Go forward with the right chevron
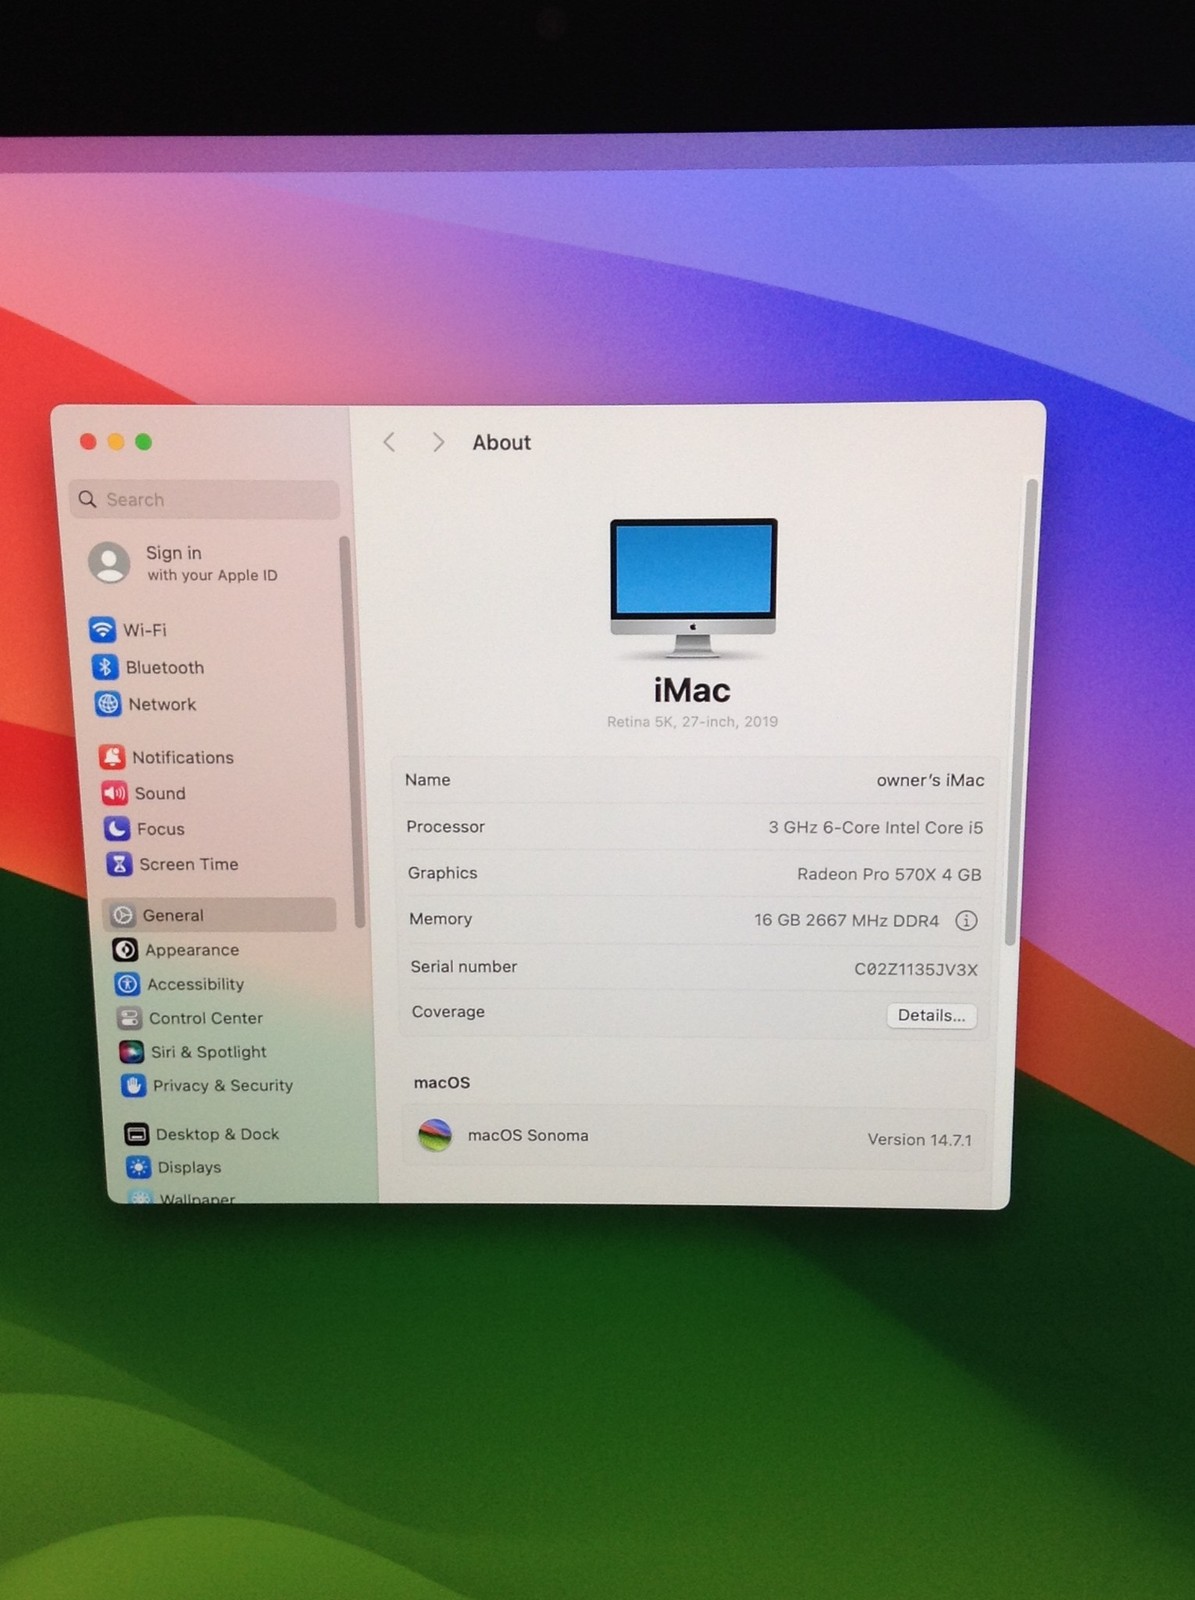 coord(437,442)
